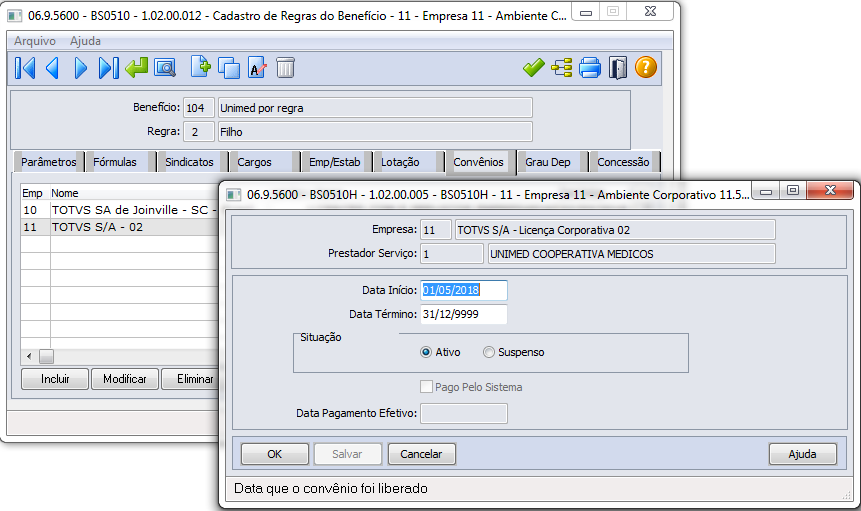
Task: Click grid scrollbar left arrow
Action: 29,357
